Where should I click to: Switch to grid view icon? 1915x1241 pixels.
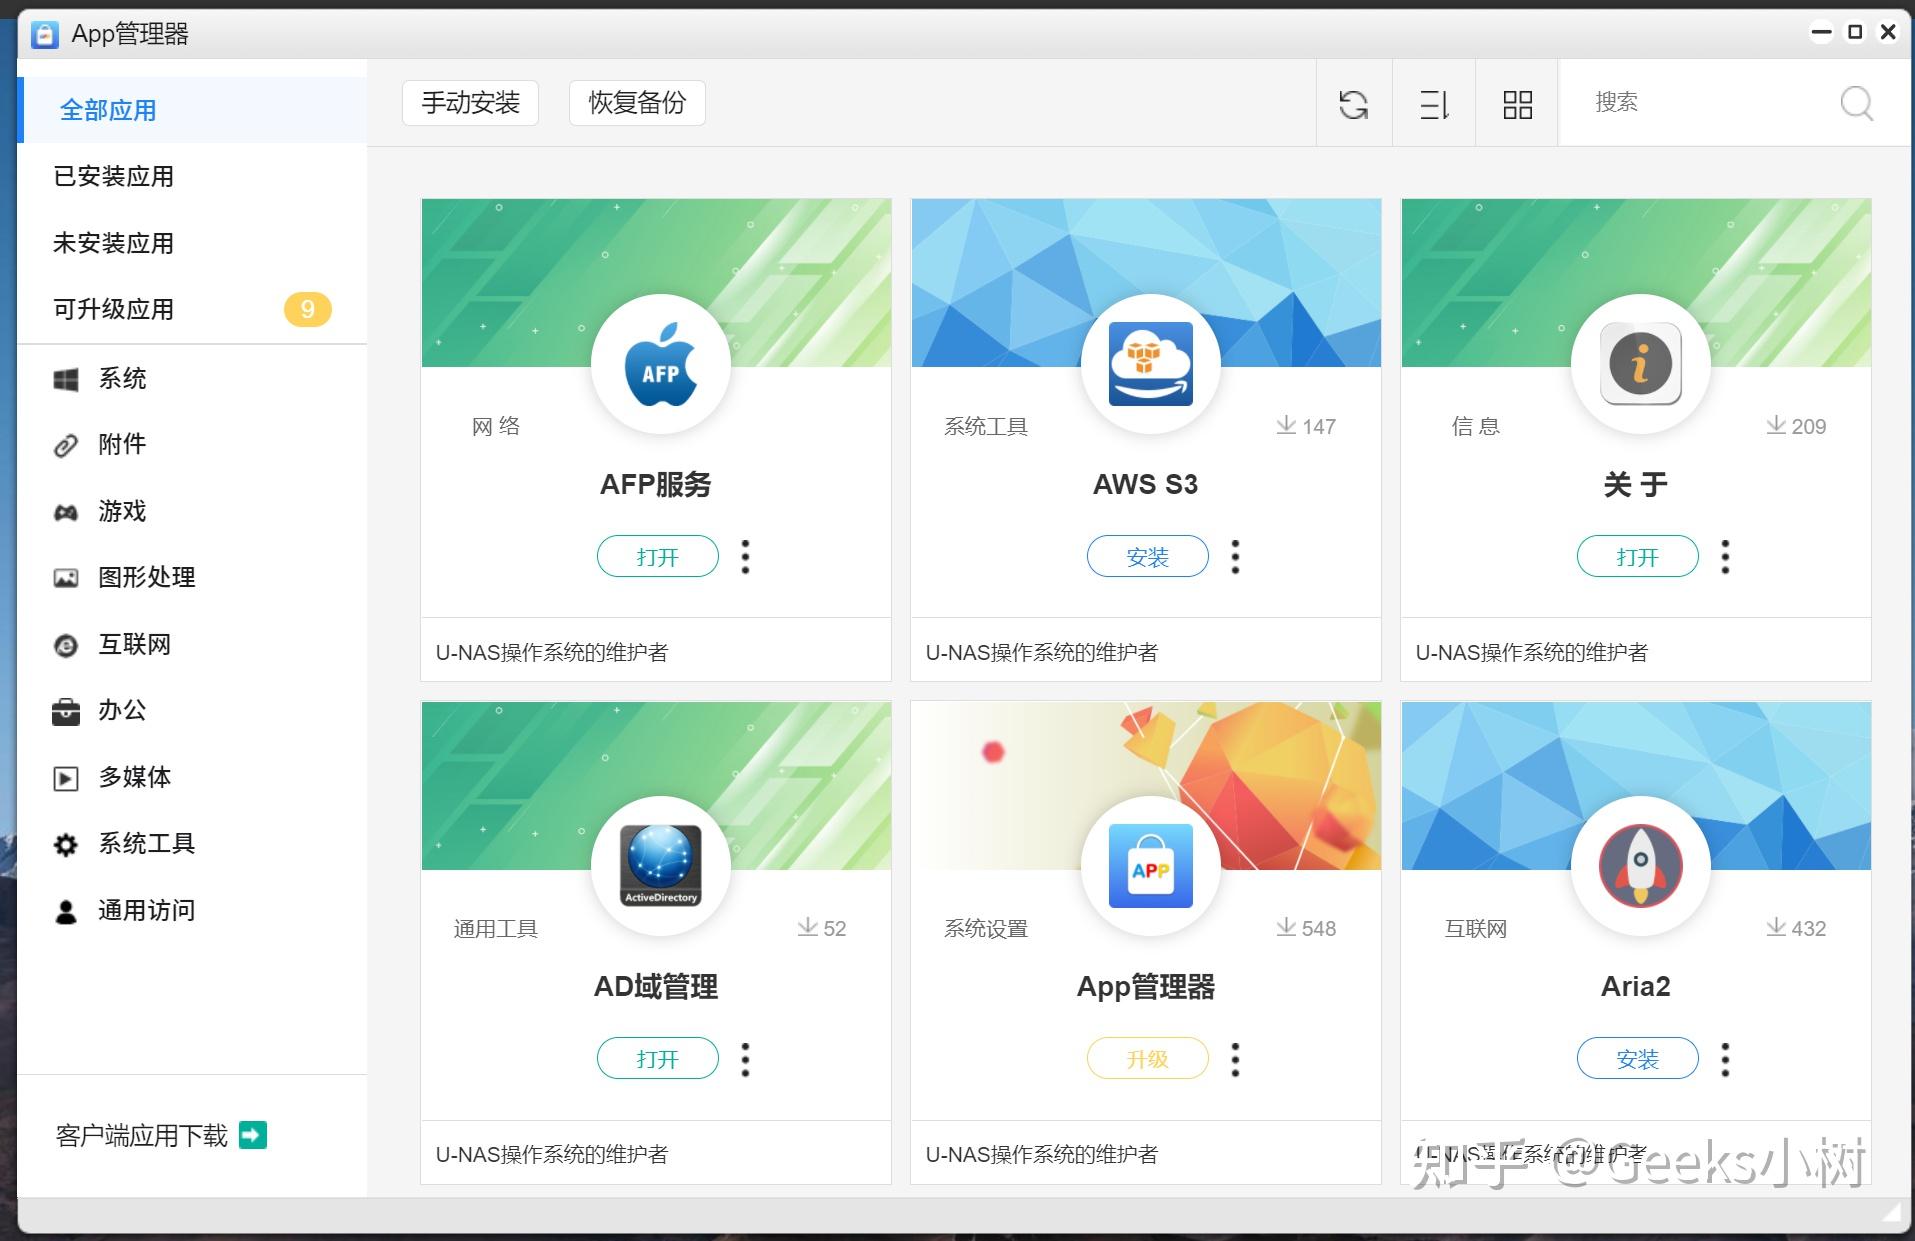(x=1517, y=105)
